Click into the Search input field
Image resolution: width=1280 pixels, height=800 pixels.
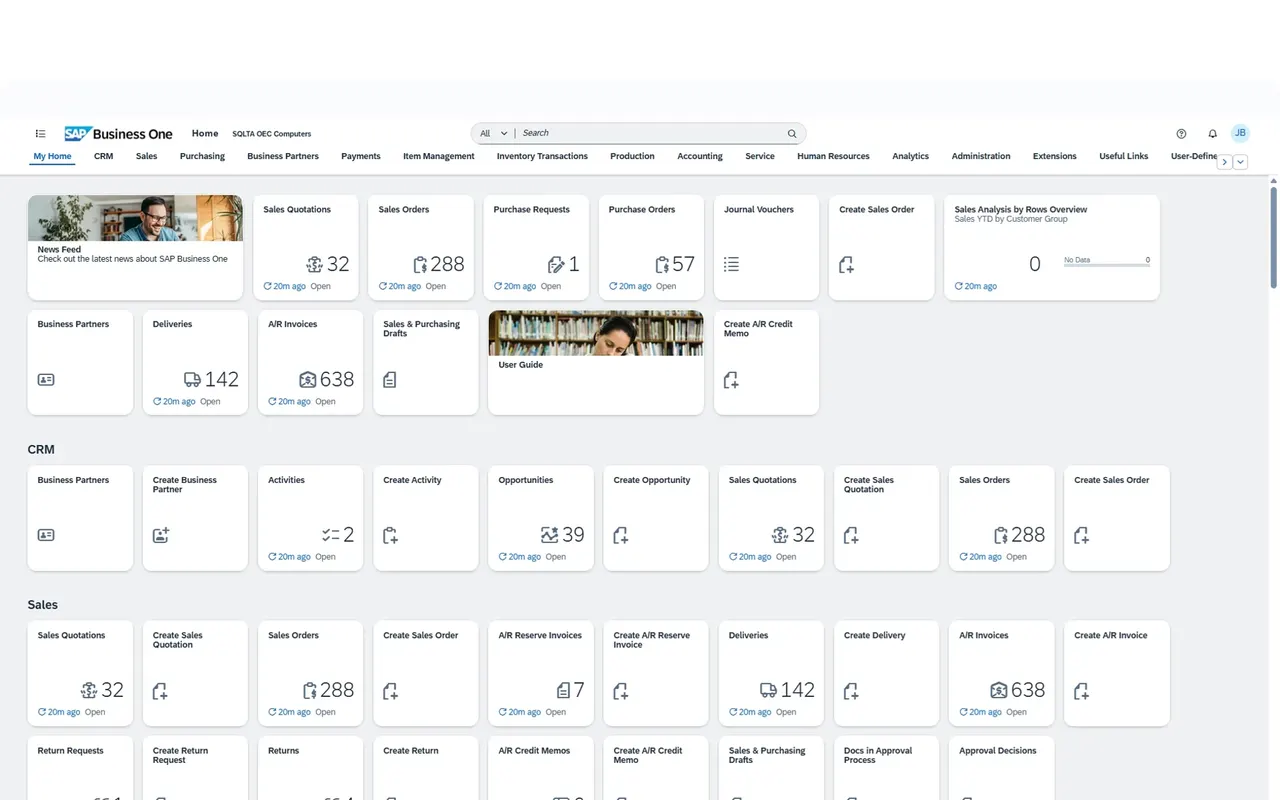[650, 133]
